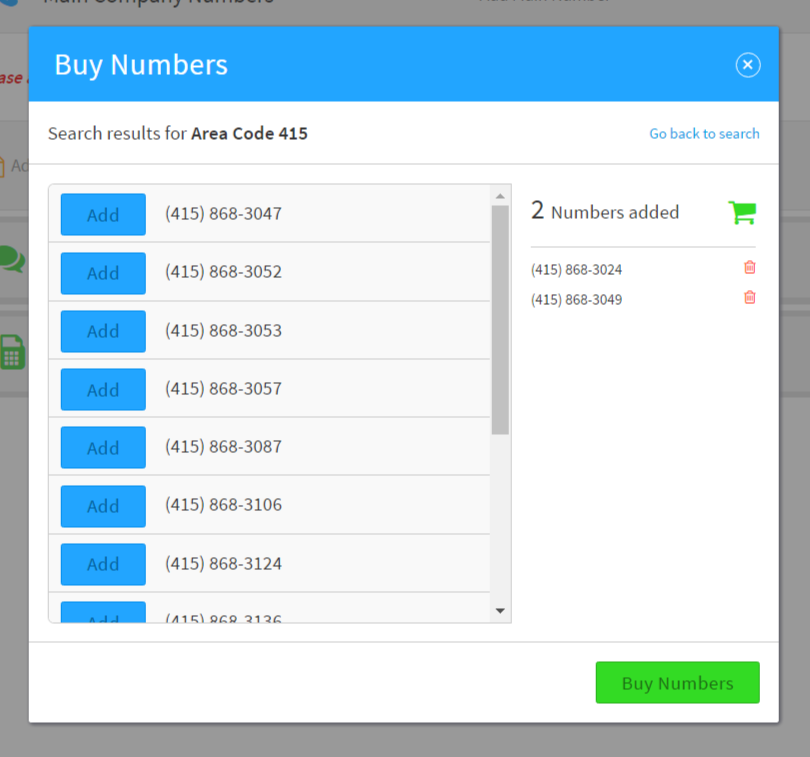Image resolution: width=810 pixels, height=757 pixels.
Task: Click the 'Area Code 415' search heading
Action: [x=250, y=134]
